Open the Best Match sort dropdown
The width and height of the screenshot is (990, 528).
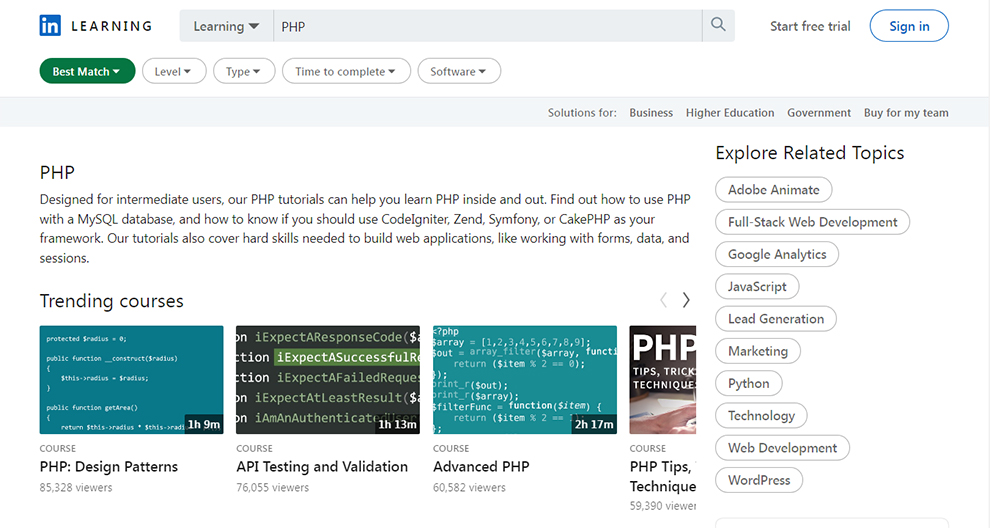(87, 71)
